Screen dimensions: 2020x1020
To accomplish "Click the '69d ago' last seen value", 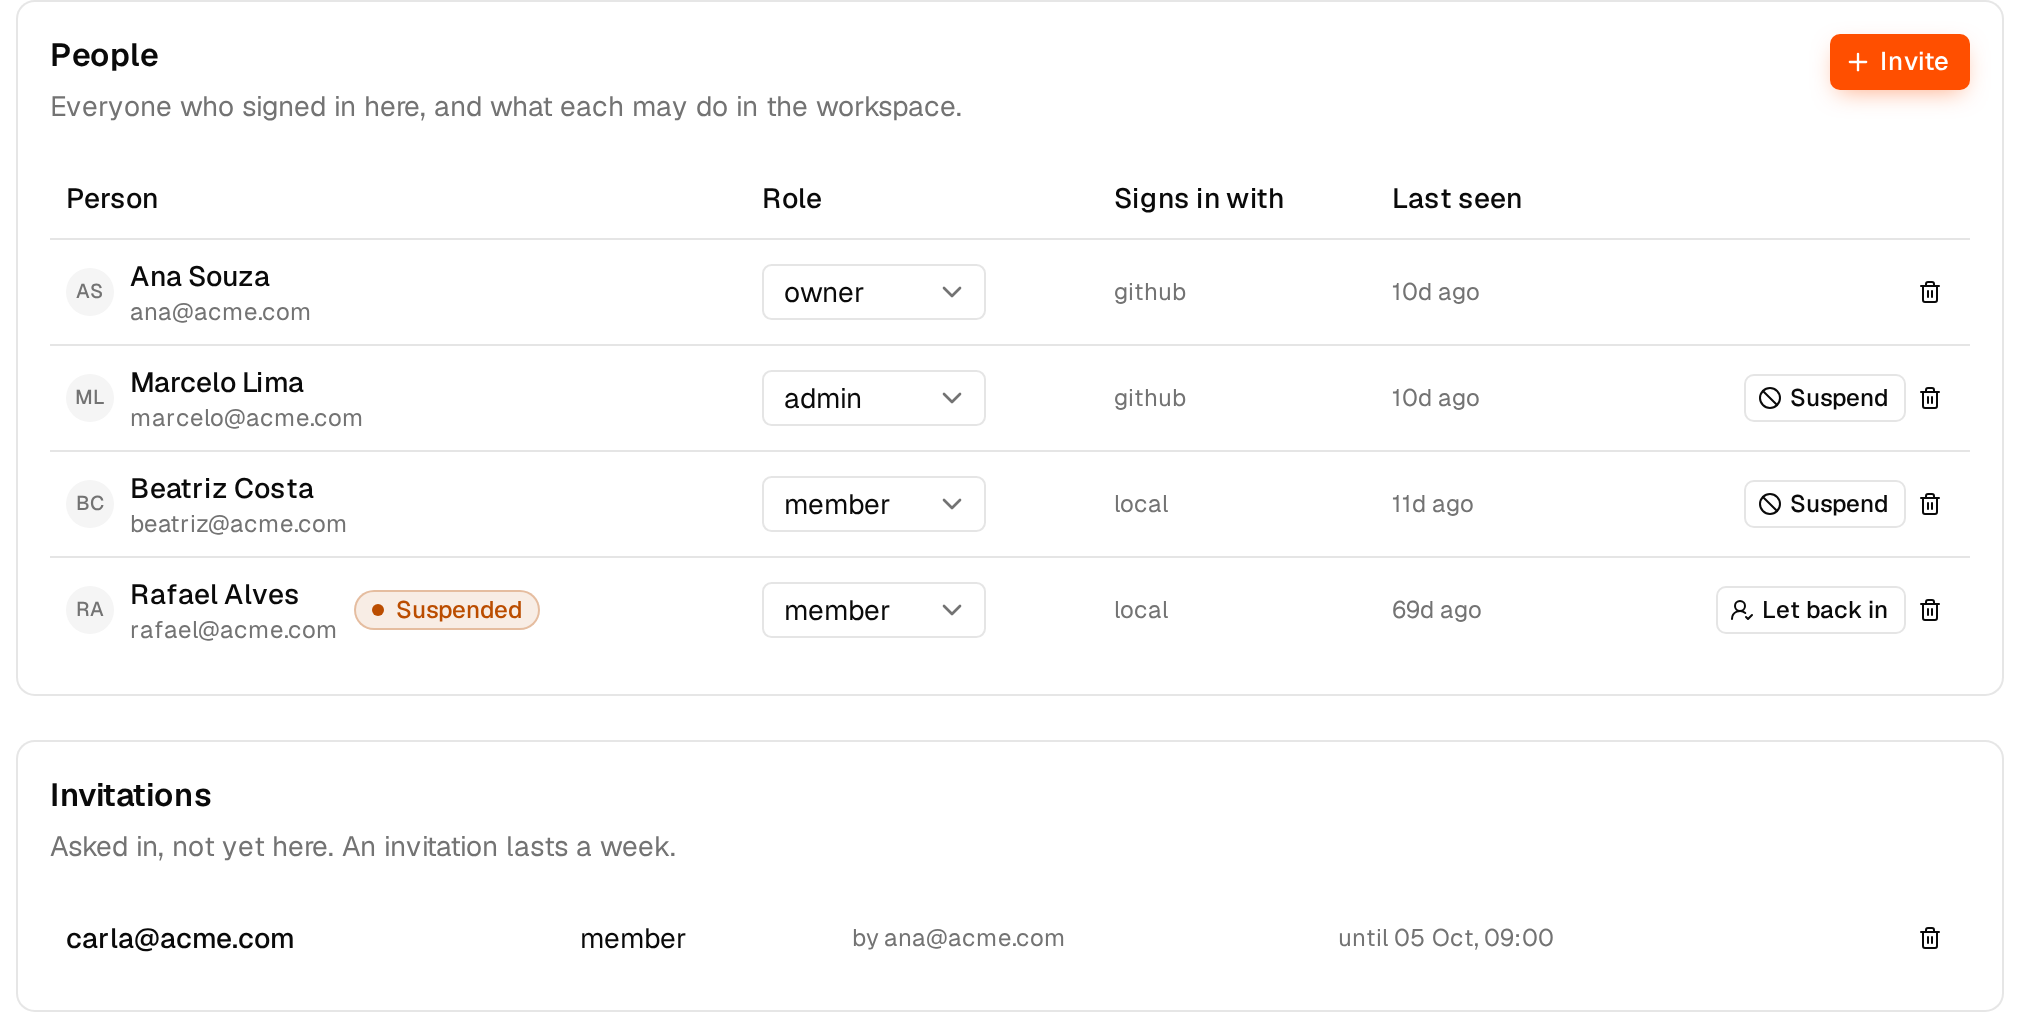I will tap(1436, 610).
